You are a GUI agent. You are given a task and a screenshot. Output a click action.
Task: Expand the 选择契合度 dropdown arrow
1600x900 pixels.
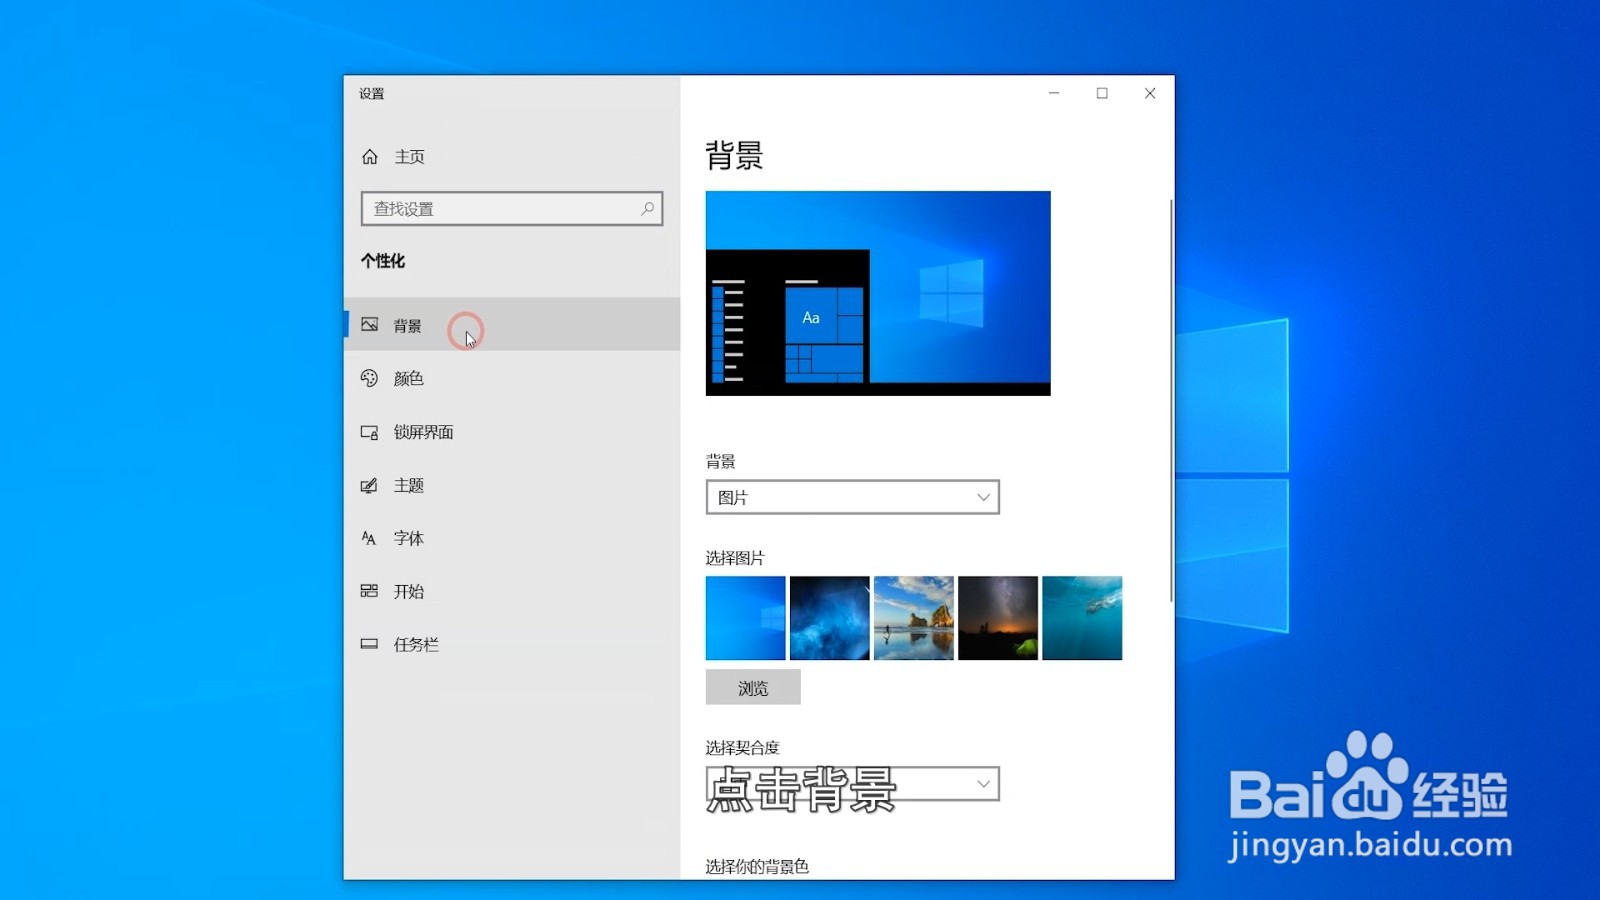click(x=983, y=784)
